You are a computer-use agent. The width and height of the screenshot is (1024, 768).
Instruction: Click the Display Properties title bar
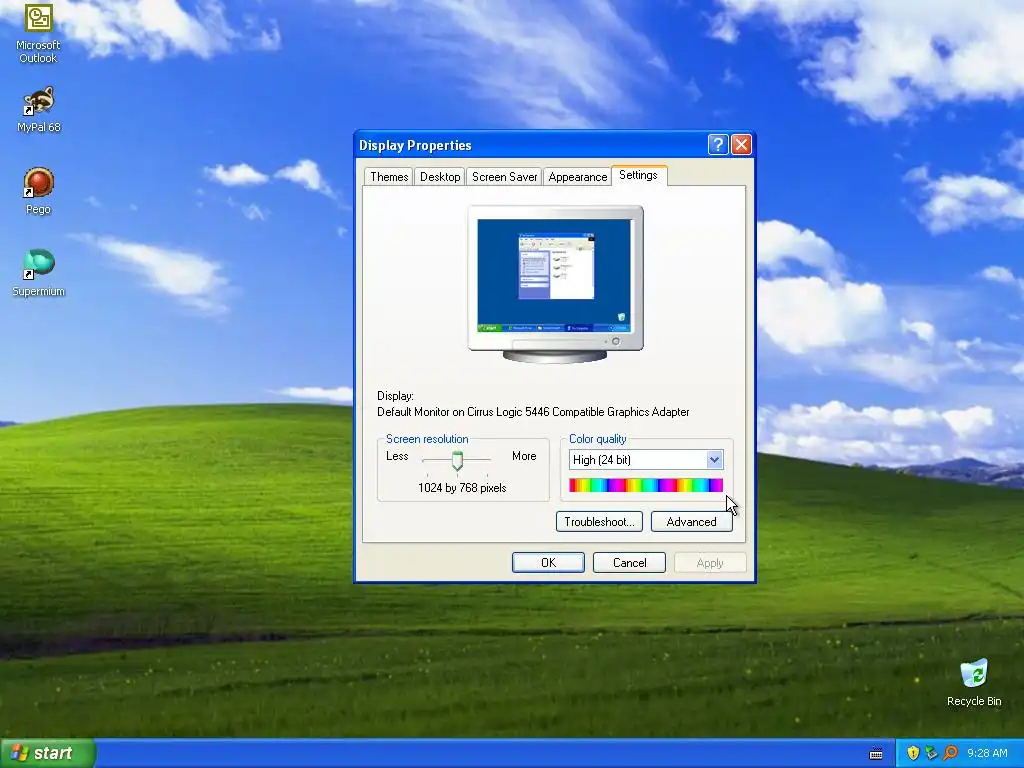click(530, 145)
